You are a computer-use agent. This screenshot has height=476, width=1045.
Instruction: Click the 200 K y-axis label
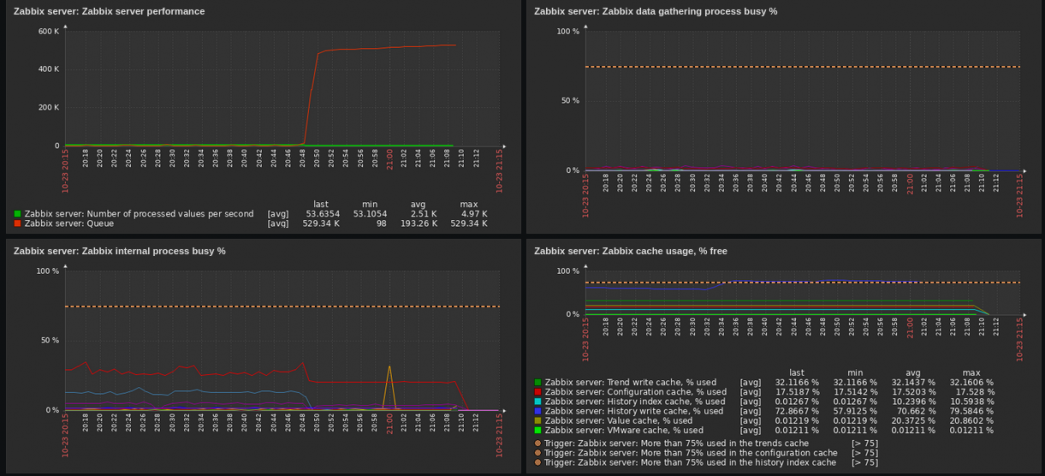(49, 107)
